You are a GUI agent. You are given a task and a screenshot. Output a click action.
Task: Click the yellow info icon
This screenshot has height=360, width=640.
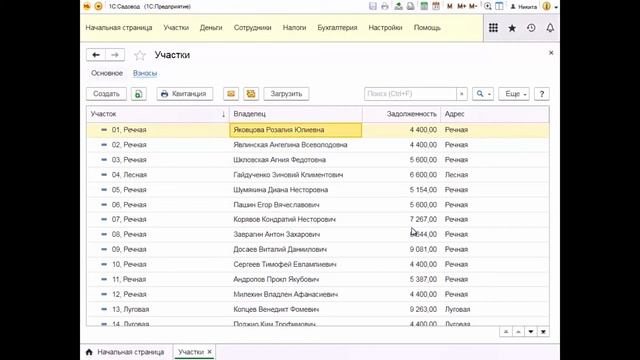pyautogui.click(x=547, y=6)
